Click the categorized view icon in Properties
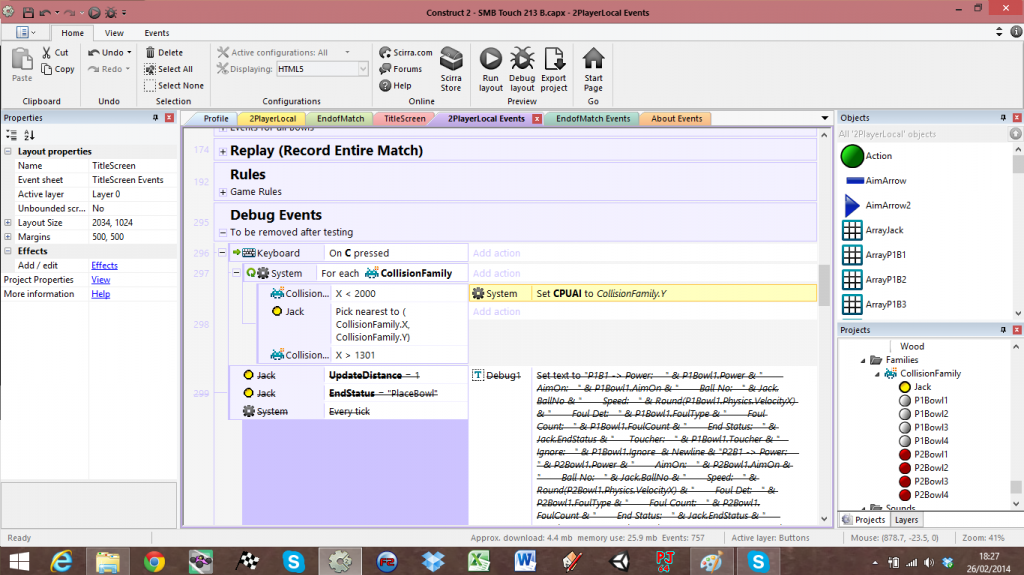Viewport: 1024px width, 575px height. coord(12,135)
